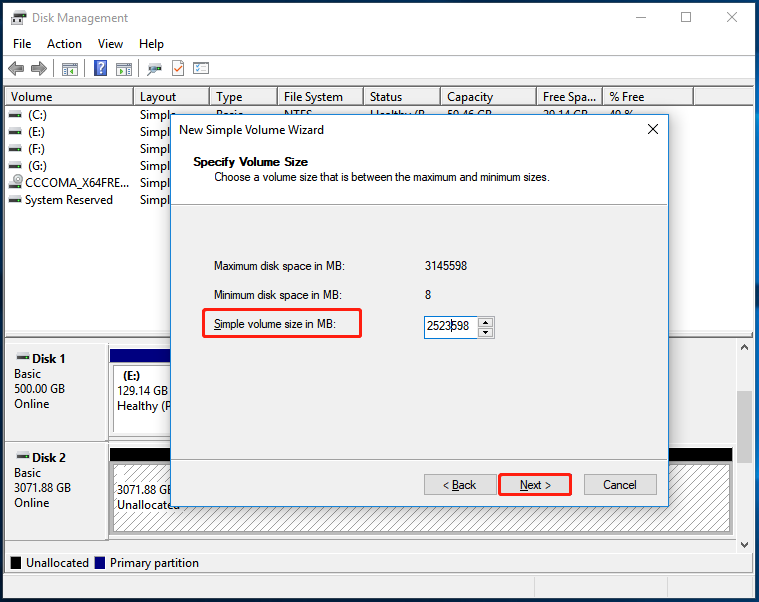Viewport: 759px width, 602px height.
Task: Click the 'Maximum disk space in MB:' label
Action: pyautogui.click(x=279, y=266)
